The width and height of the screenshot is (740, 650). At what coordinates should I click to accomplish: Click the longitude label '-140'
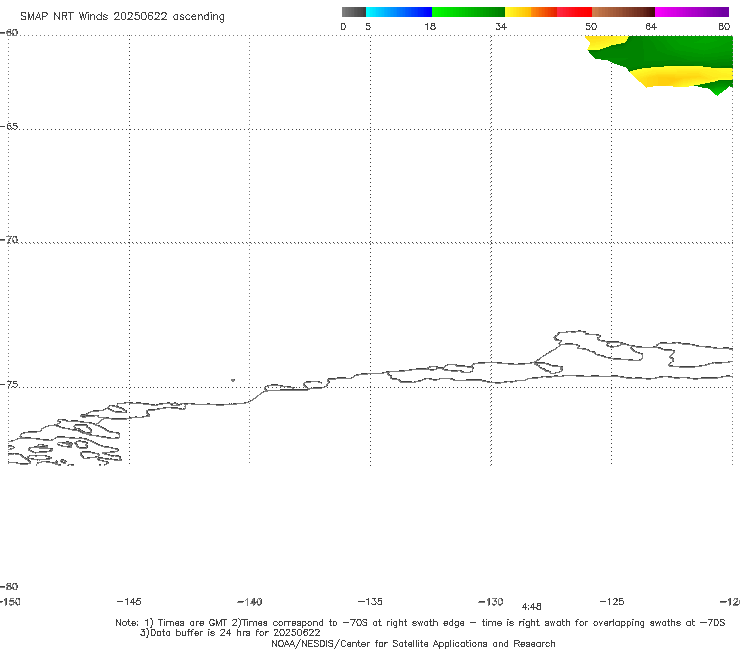click(x=250, y=602)
